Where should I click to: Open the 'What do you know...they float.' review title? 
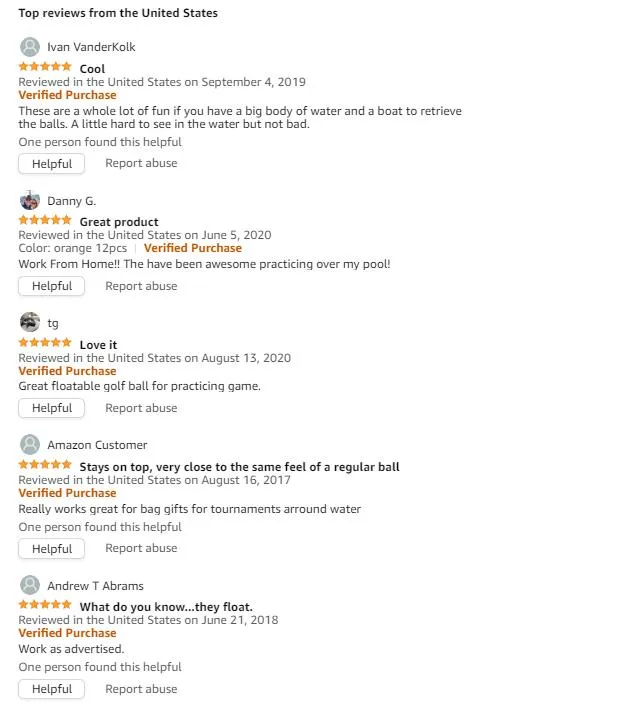(166, 607)
